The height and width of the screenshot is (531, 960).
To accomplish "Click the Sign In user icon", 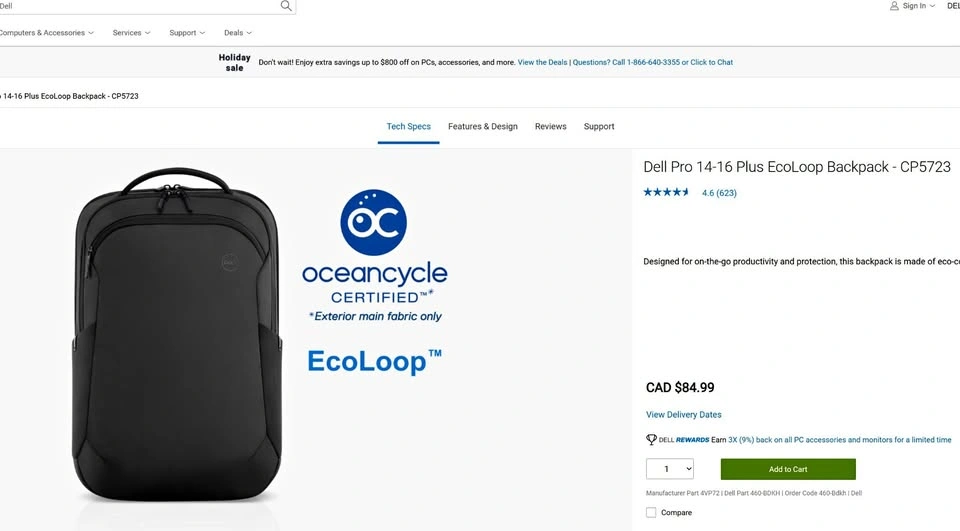I will 894,6.
